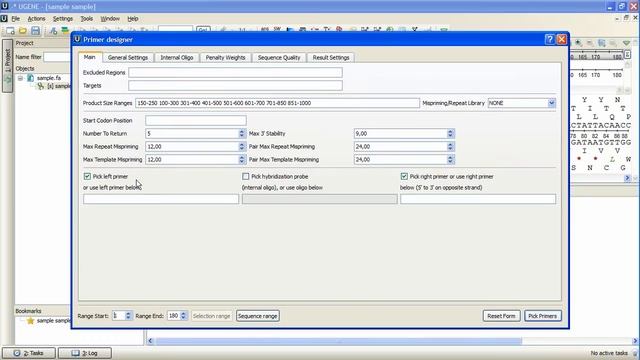Click the help question mark in Primer designer
This screenshot has height=360, width=640.
point(549,39)
